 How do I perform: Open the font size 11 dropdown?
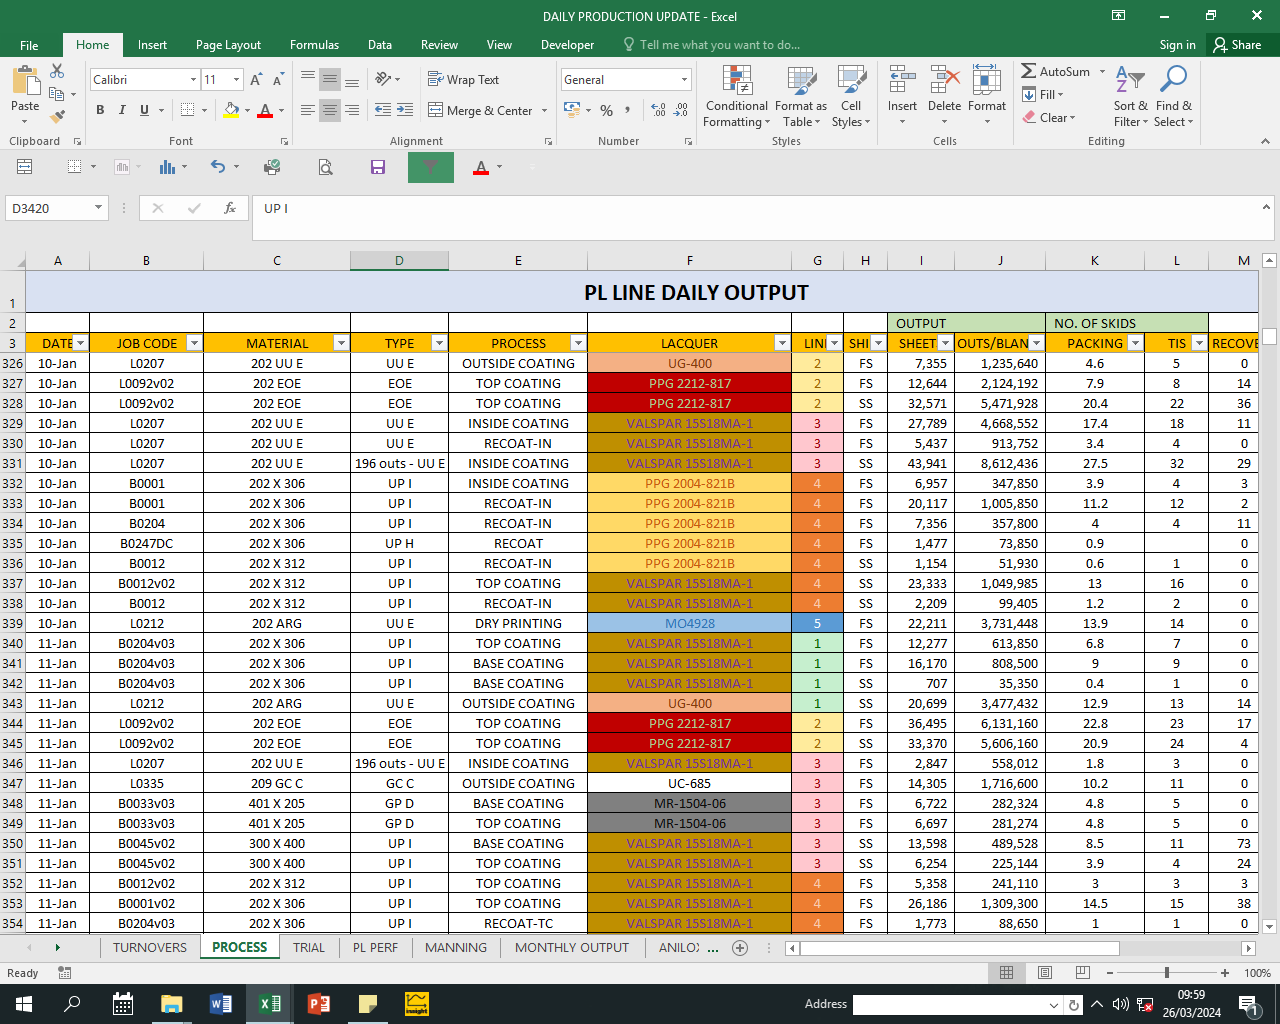[x=236, y=80]
